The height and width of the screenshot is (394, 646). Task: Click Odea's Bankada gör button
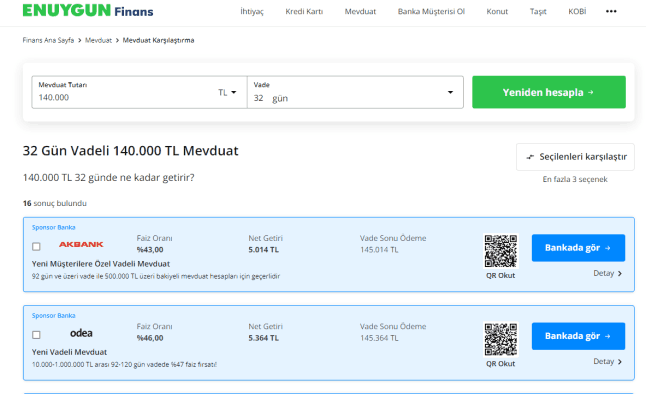pyautogui.click(x=578, y=336)
